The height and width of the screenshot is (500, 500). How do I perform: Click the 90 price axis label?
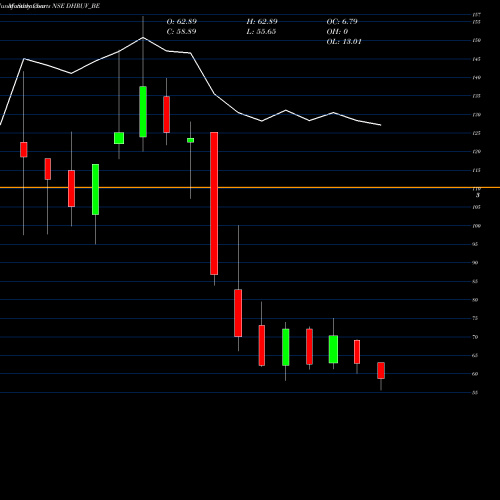pyautogui.click(x=475, y=263)
